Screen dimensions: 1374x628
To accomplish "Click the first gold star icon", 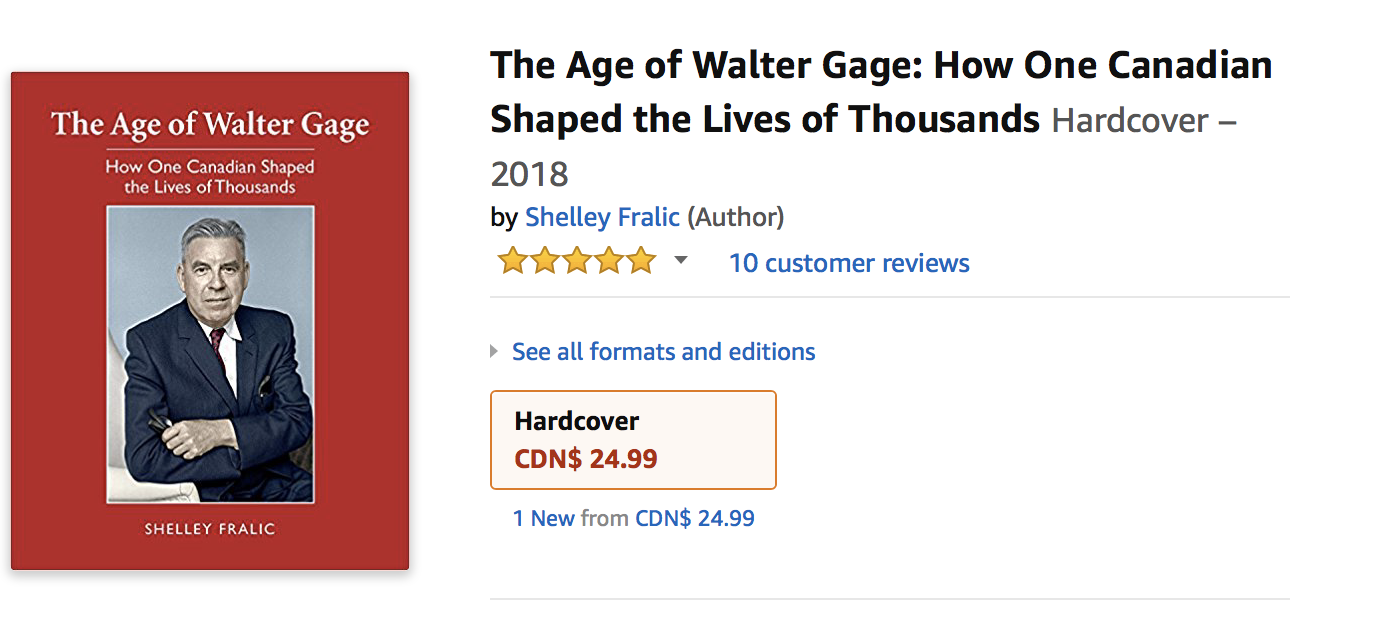I will 511,259.
